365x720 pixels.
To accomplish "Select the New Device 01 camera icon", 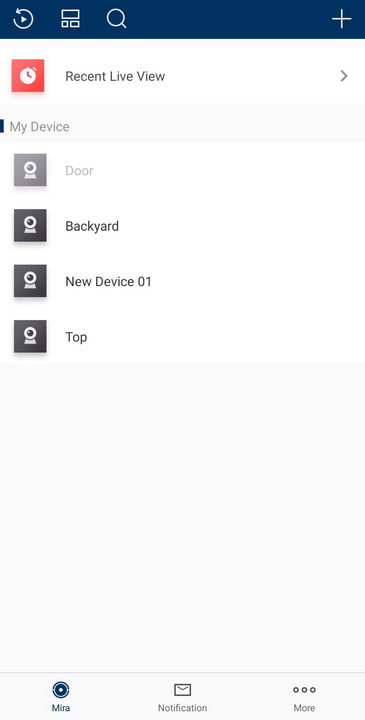I will [x=30, y=281].
